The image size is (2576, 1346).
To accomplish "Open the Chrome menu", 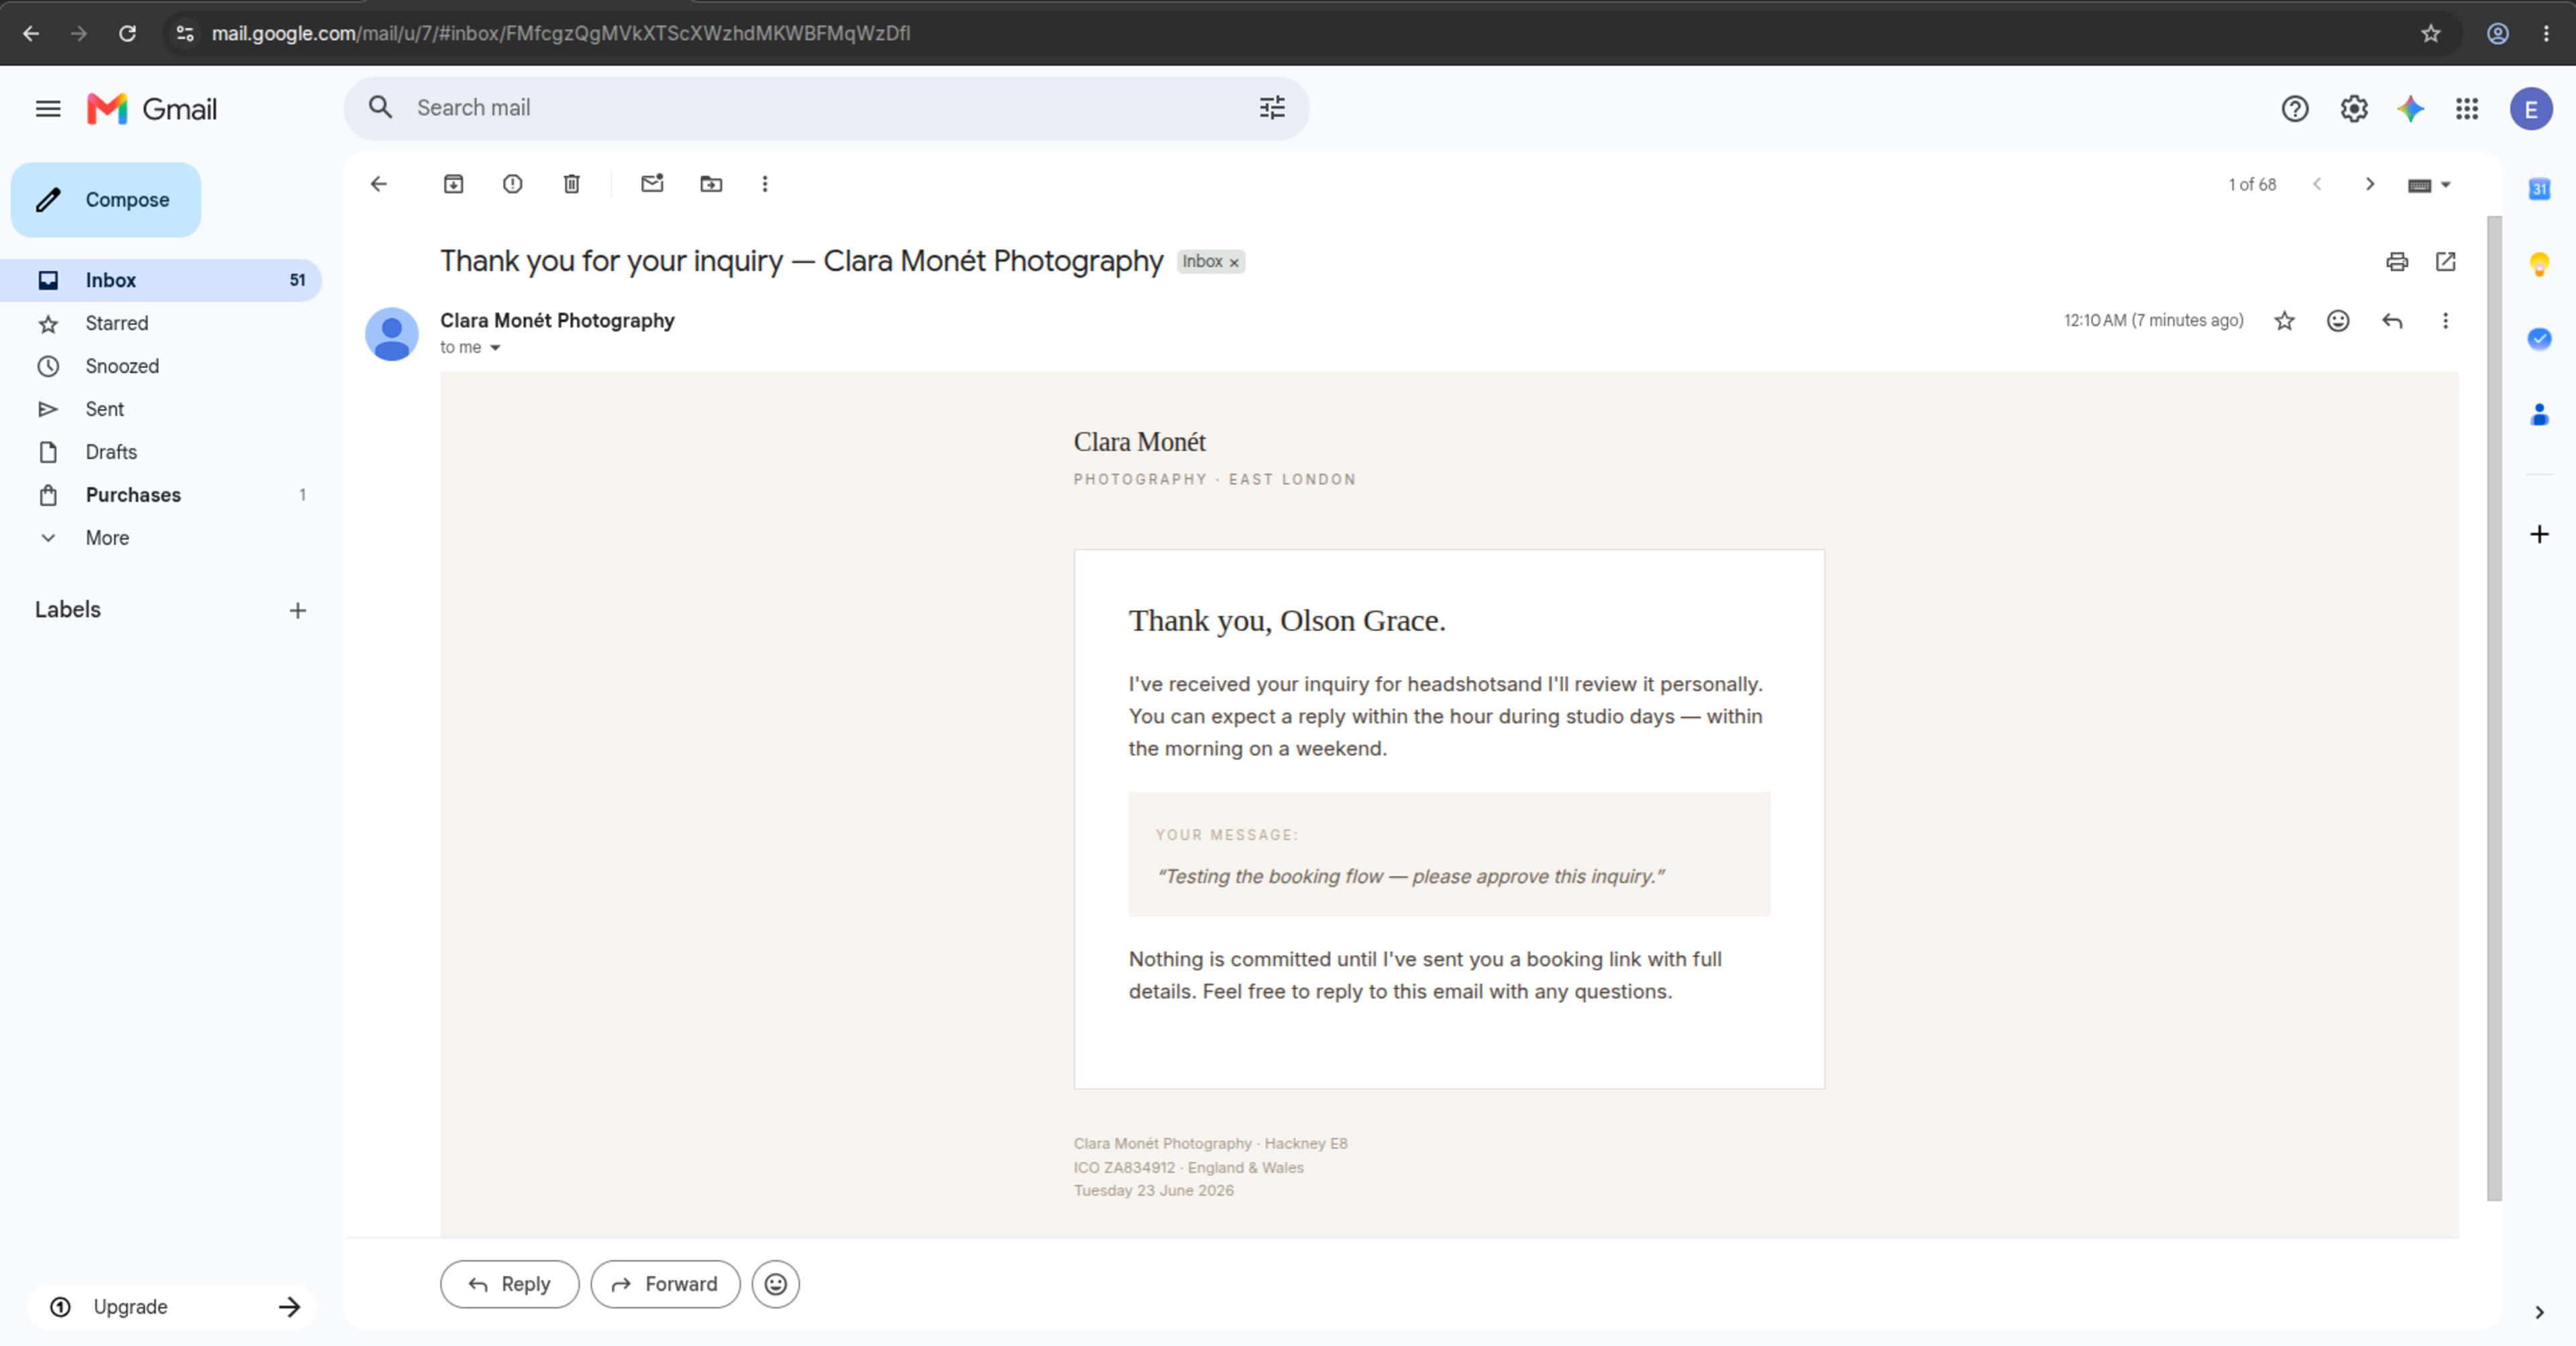I will pyautogui.click(x=2546, y=33).
